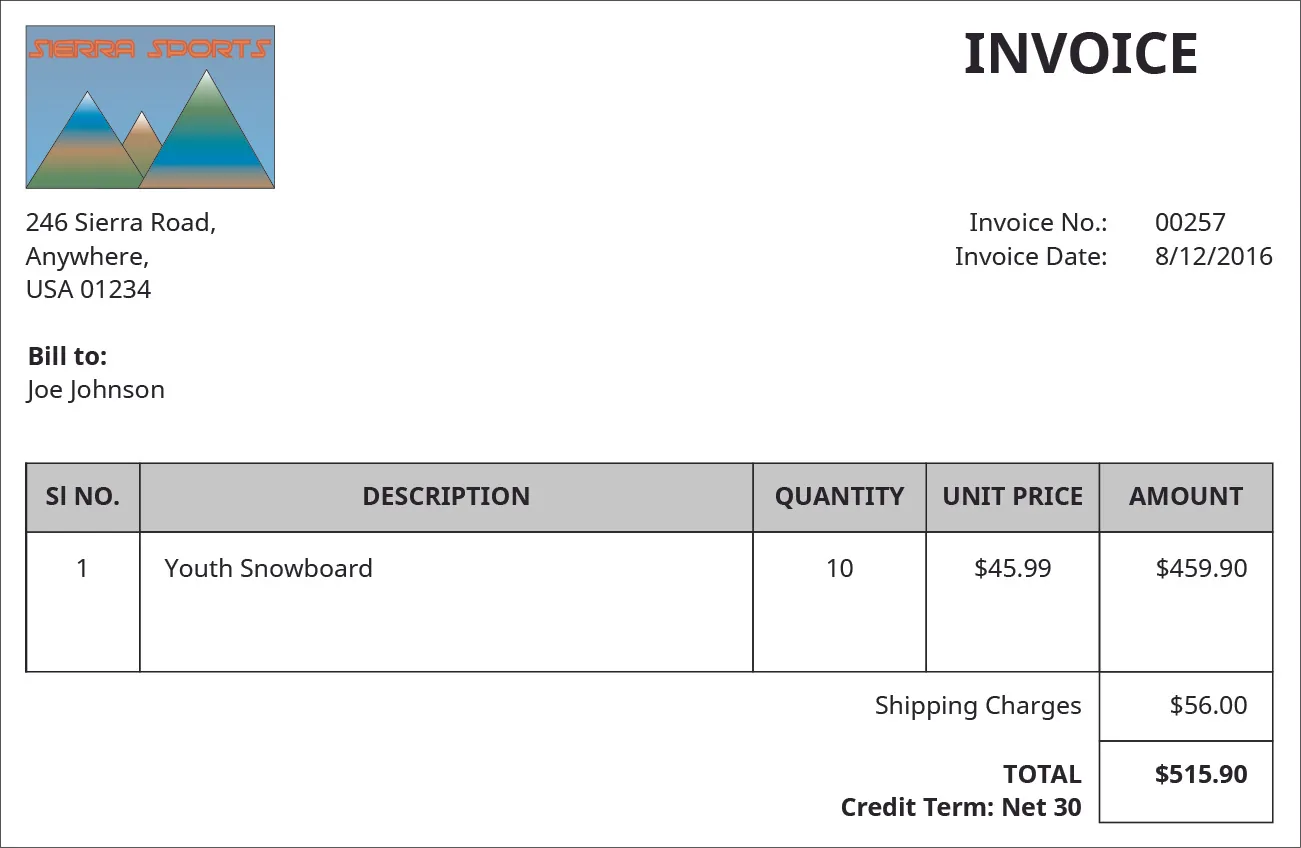Click the $45.99 unit price cell
Image resolution: width=1301 pixels, height=848 pixels.
(x=1013, y=568)
